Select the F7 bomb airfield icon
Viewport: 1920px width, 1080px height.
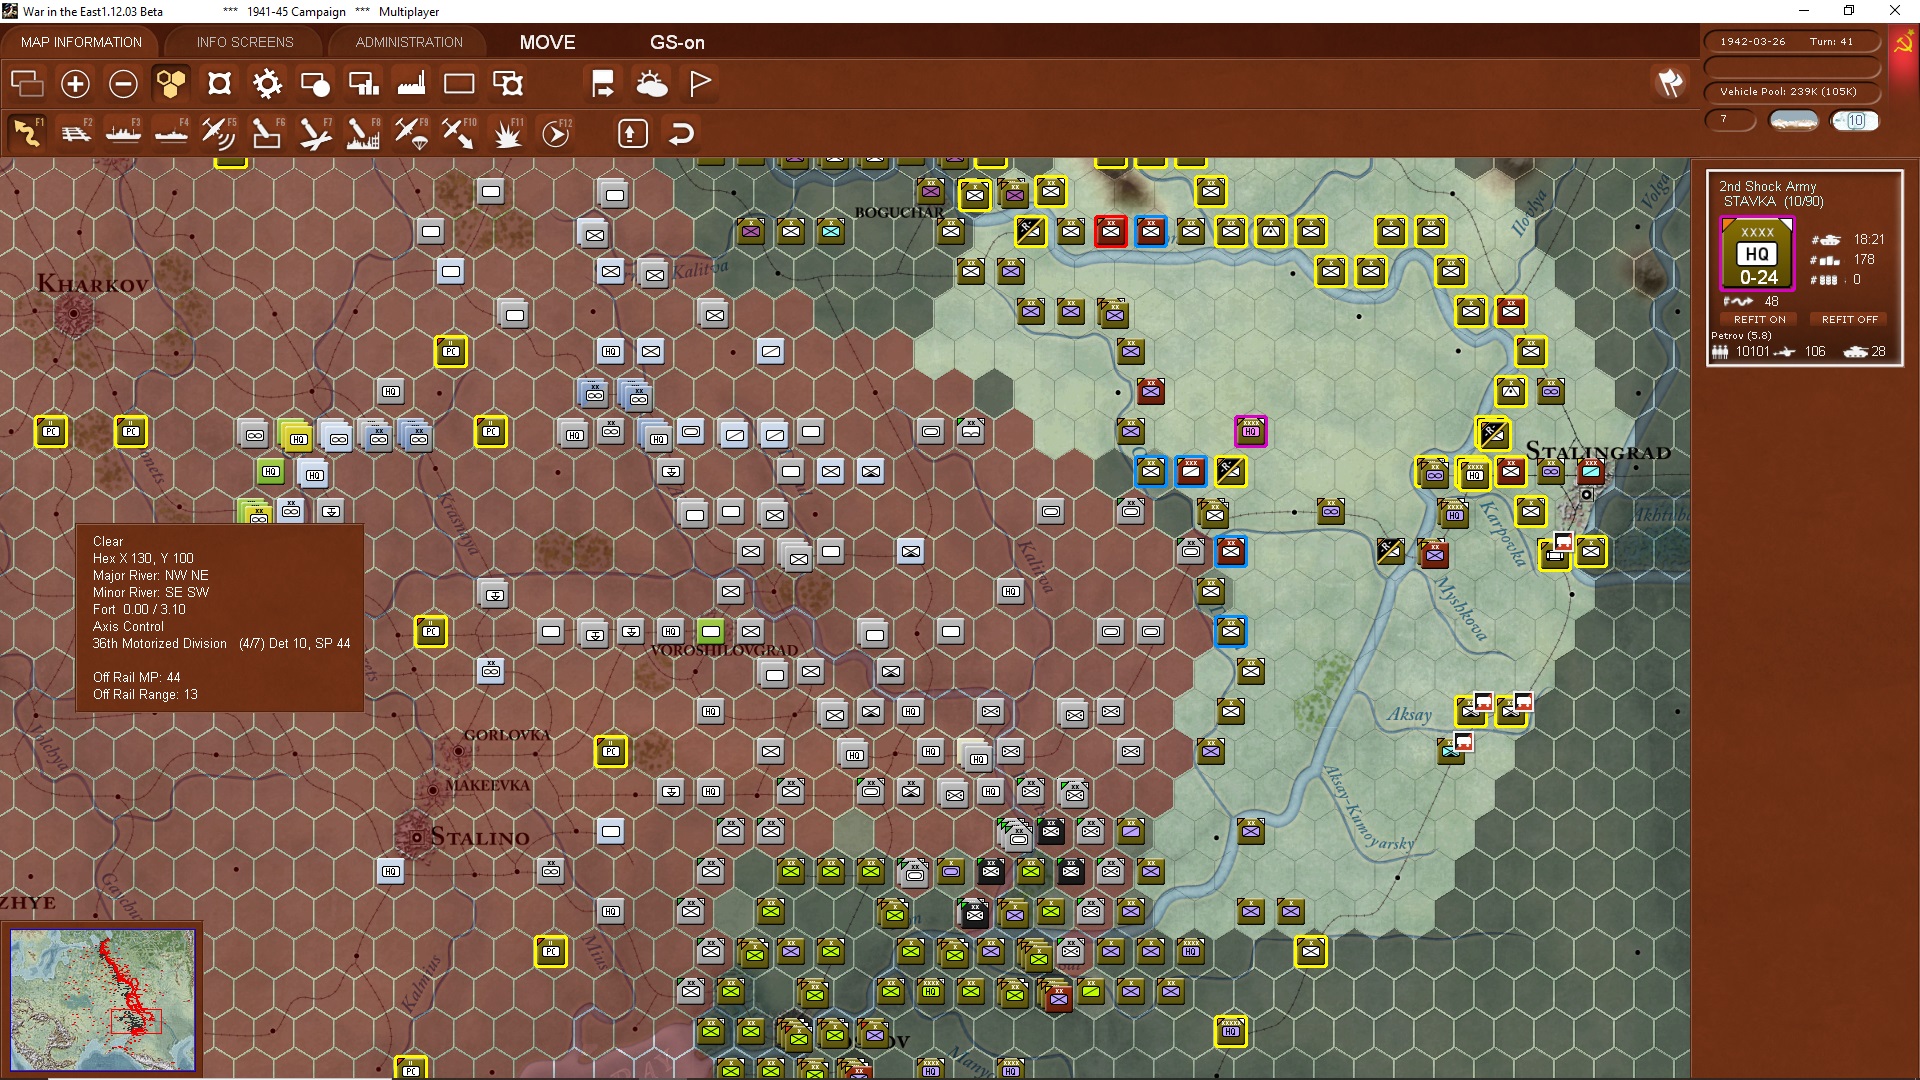(315, 133)
